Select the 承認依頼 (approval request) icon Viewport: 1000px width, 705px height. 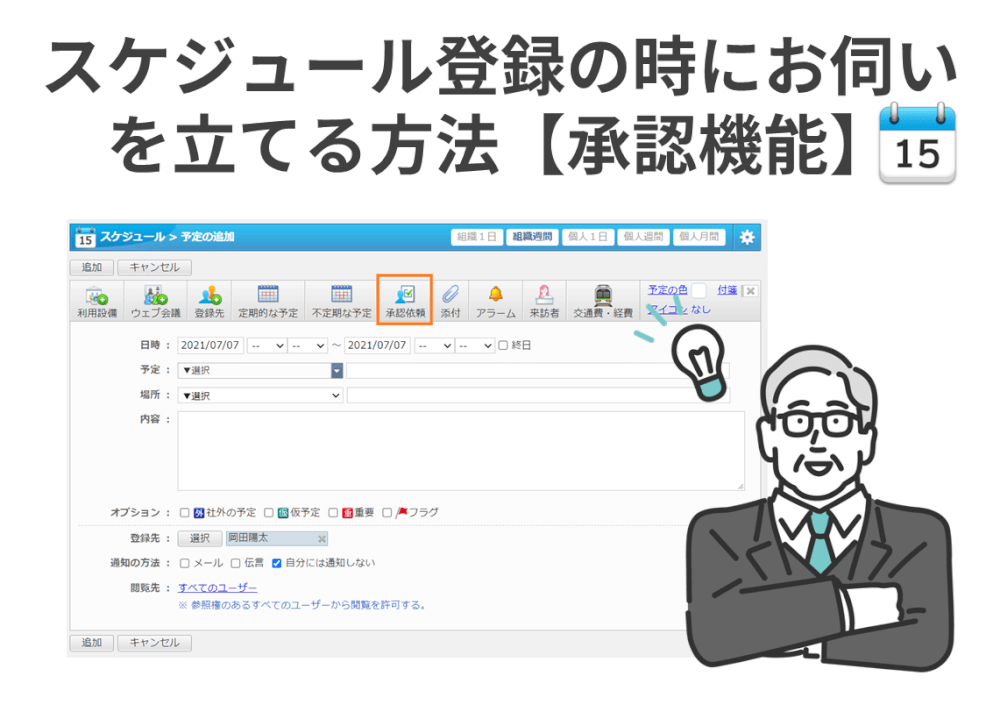403,300
